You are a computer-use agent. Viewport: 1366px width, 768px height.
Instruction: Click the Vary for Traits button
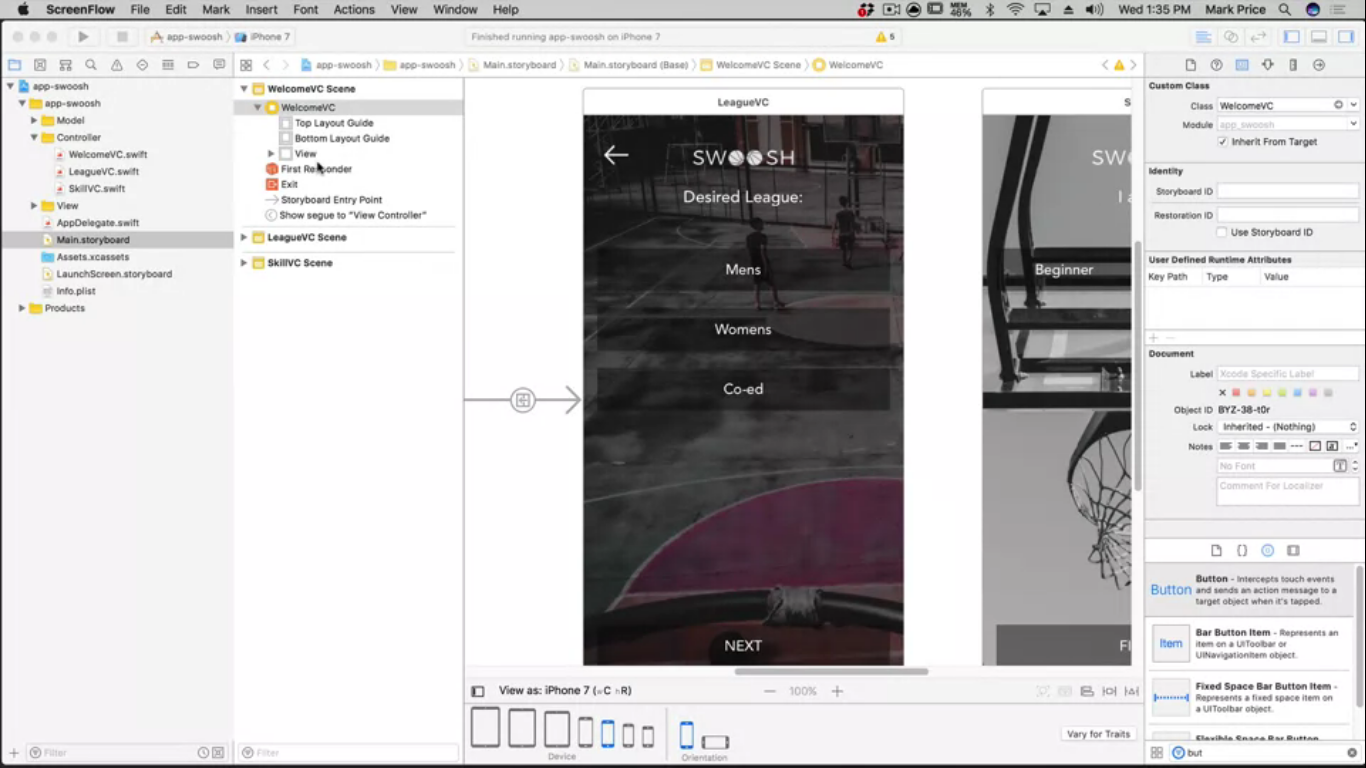pos(1098,734)
